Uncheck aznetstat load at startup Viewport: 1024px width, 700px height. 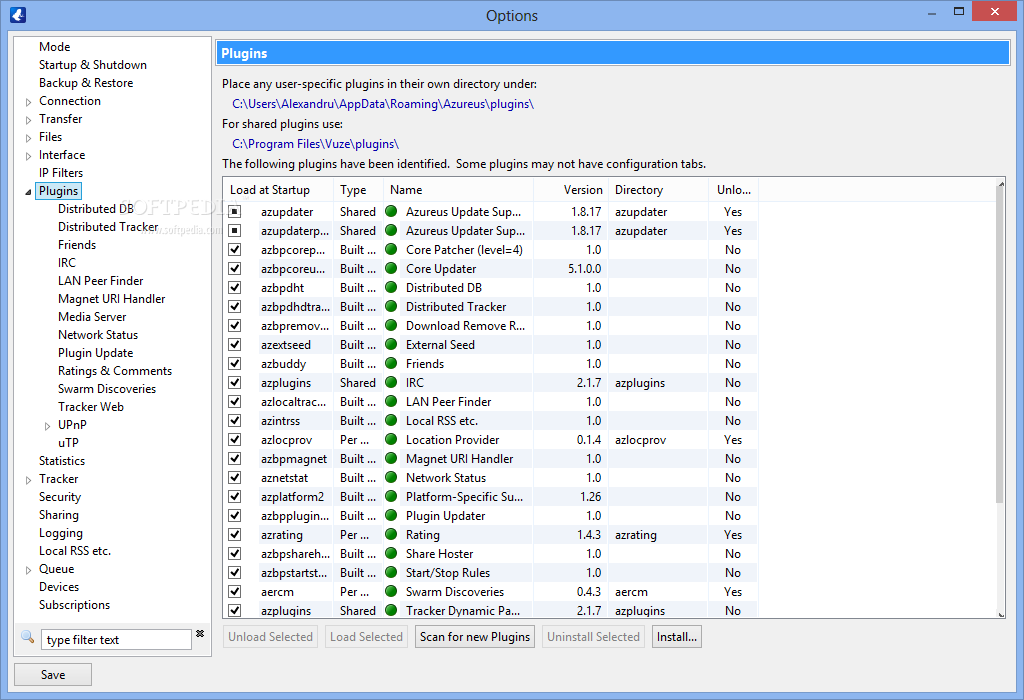click(x=235, y=478)
